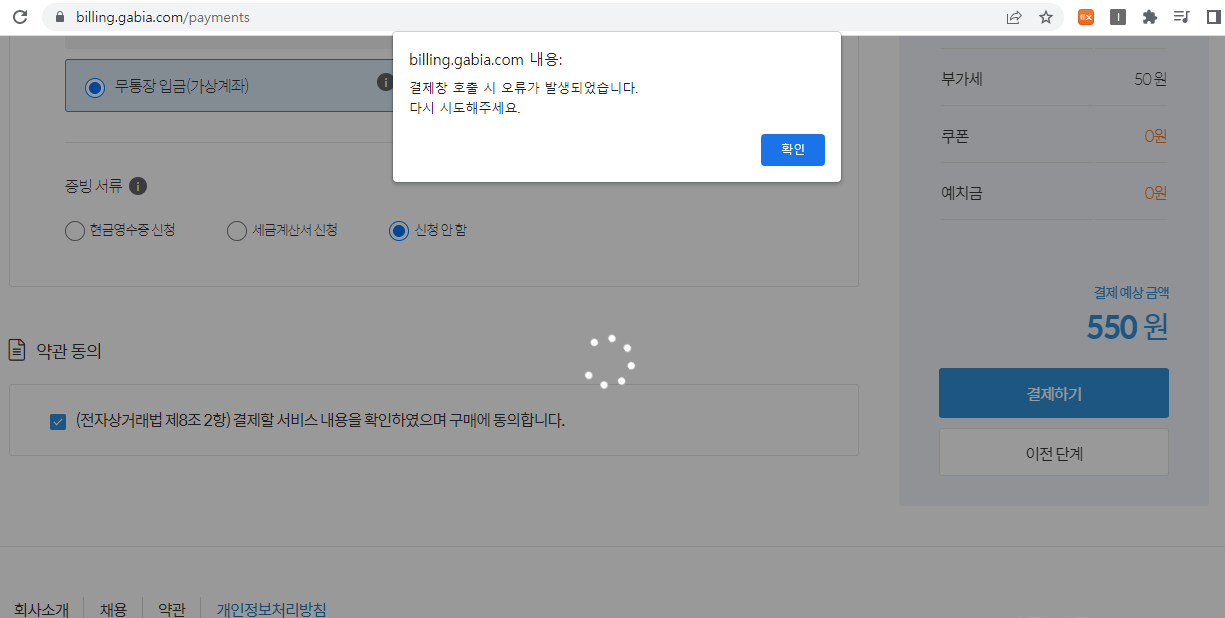This screenshot has height=618, width=1225.
Task: Click the 약관 동의 heading
Action: point(69,351)
